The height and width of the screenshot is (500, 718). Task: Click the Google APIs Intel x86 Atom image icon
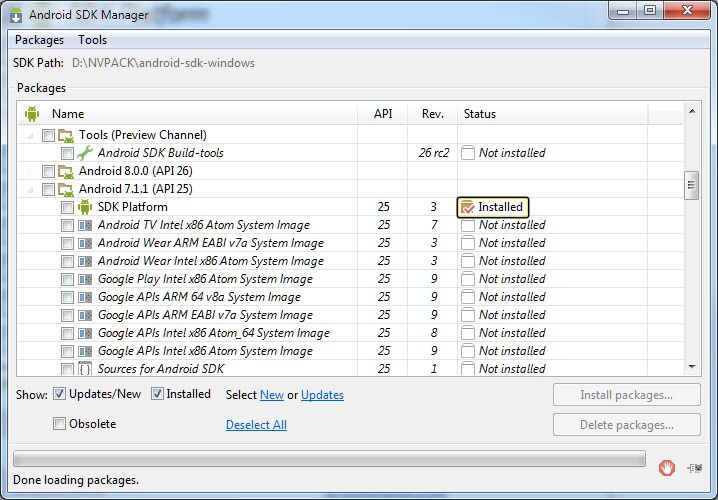click(x=85, y=351)
